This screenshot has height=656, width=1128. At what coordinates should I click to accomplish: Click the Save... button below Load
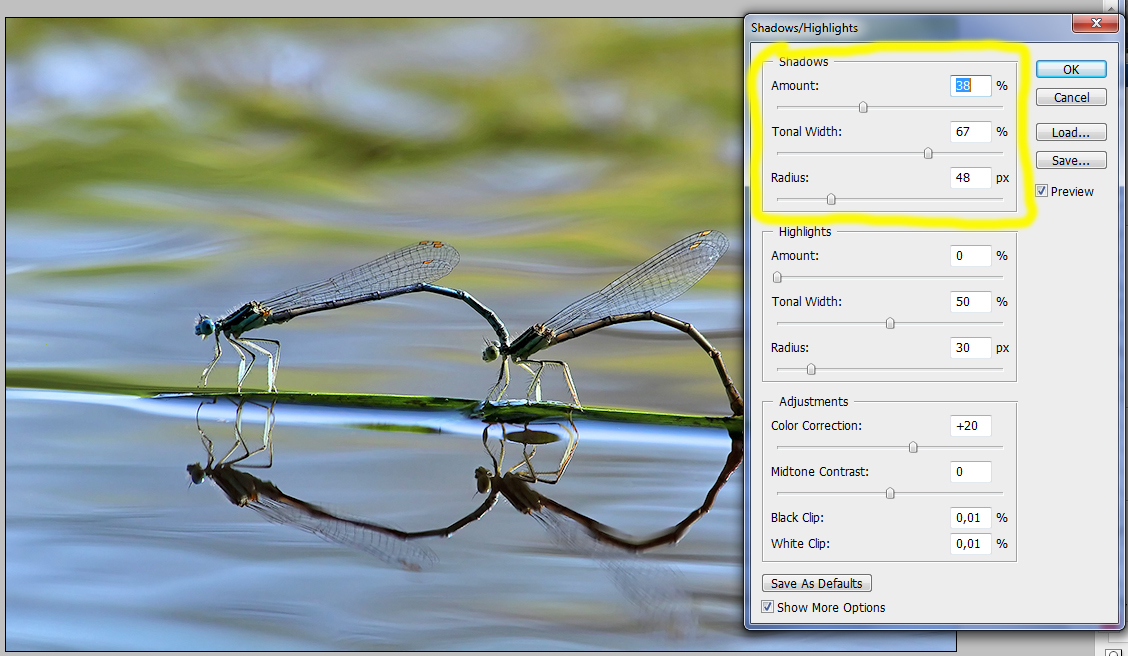pyautogui.click(x=1071, y=161)
